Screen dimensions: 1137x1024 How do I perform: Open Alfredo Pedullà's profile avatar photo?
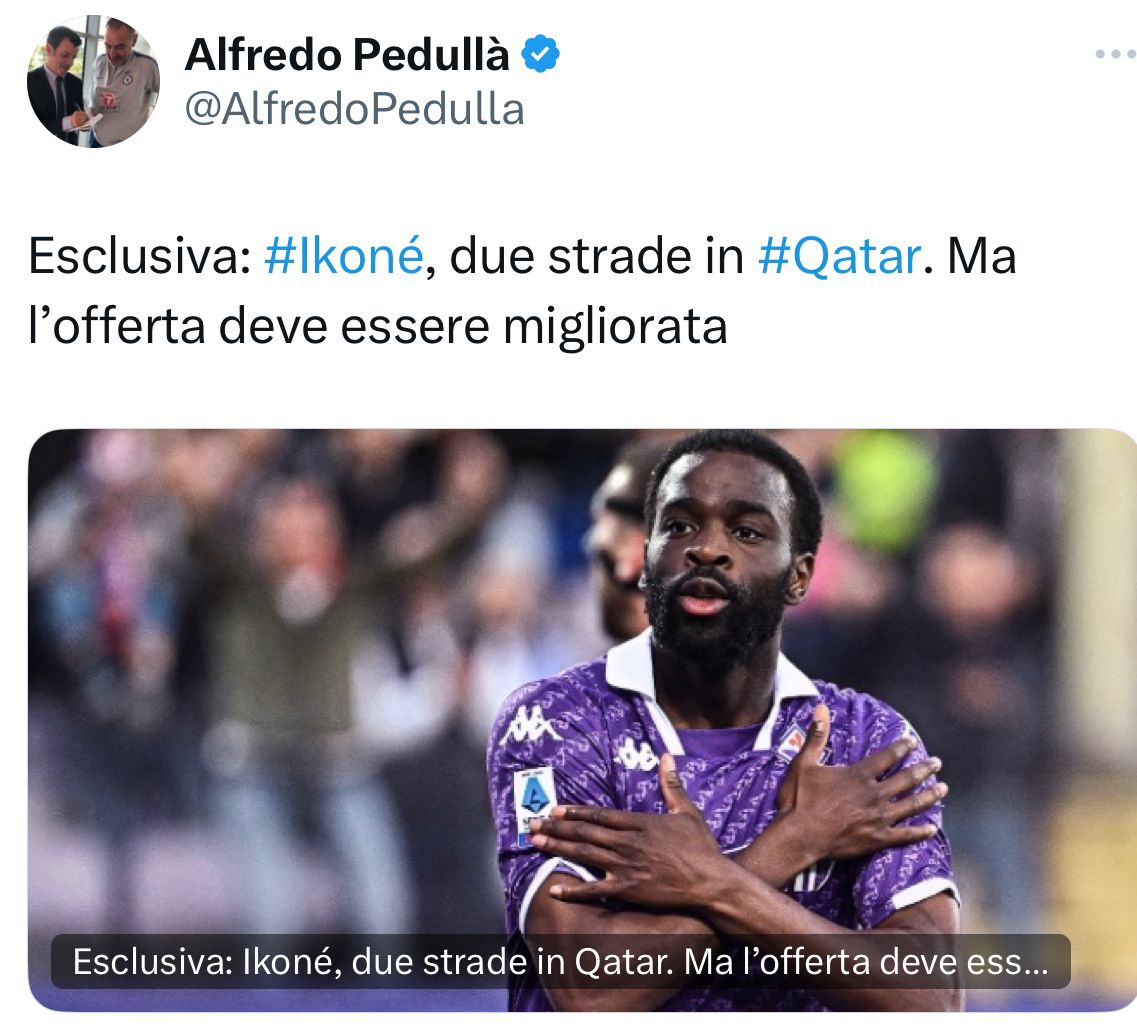point(93,80)
